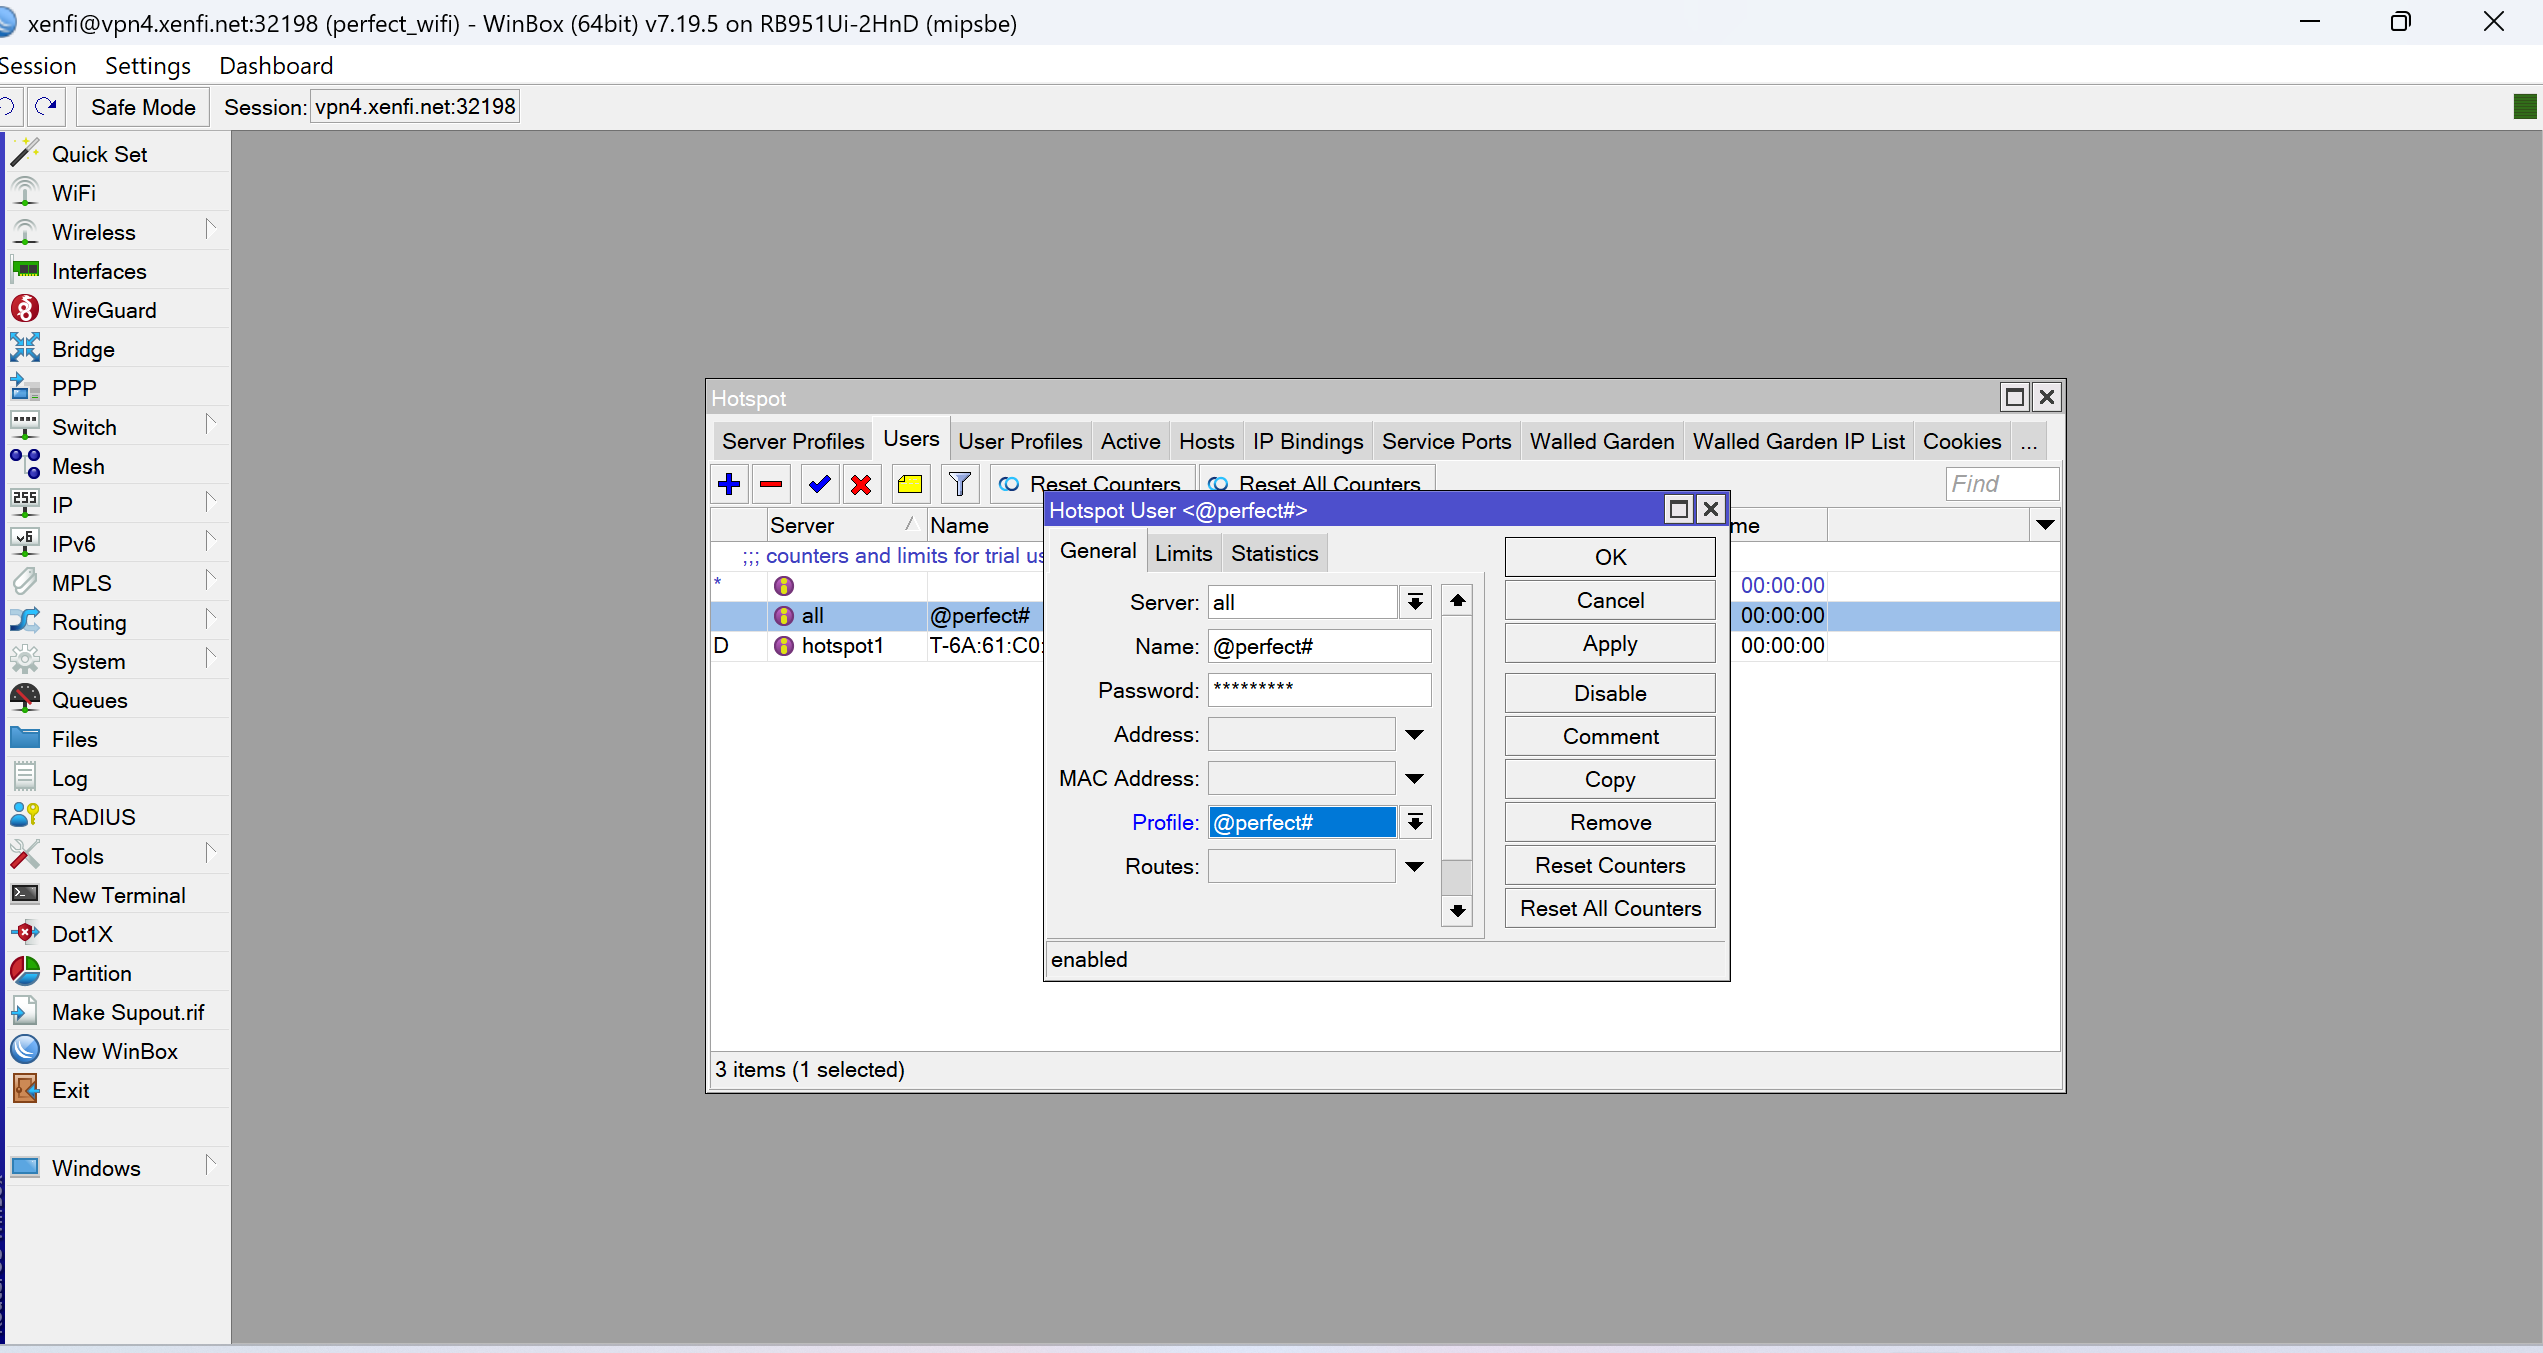Click the Find search field
This screenshot has height=1353, width=2543.
[2001, 484]
